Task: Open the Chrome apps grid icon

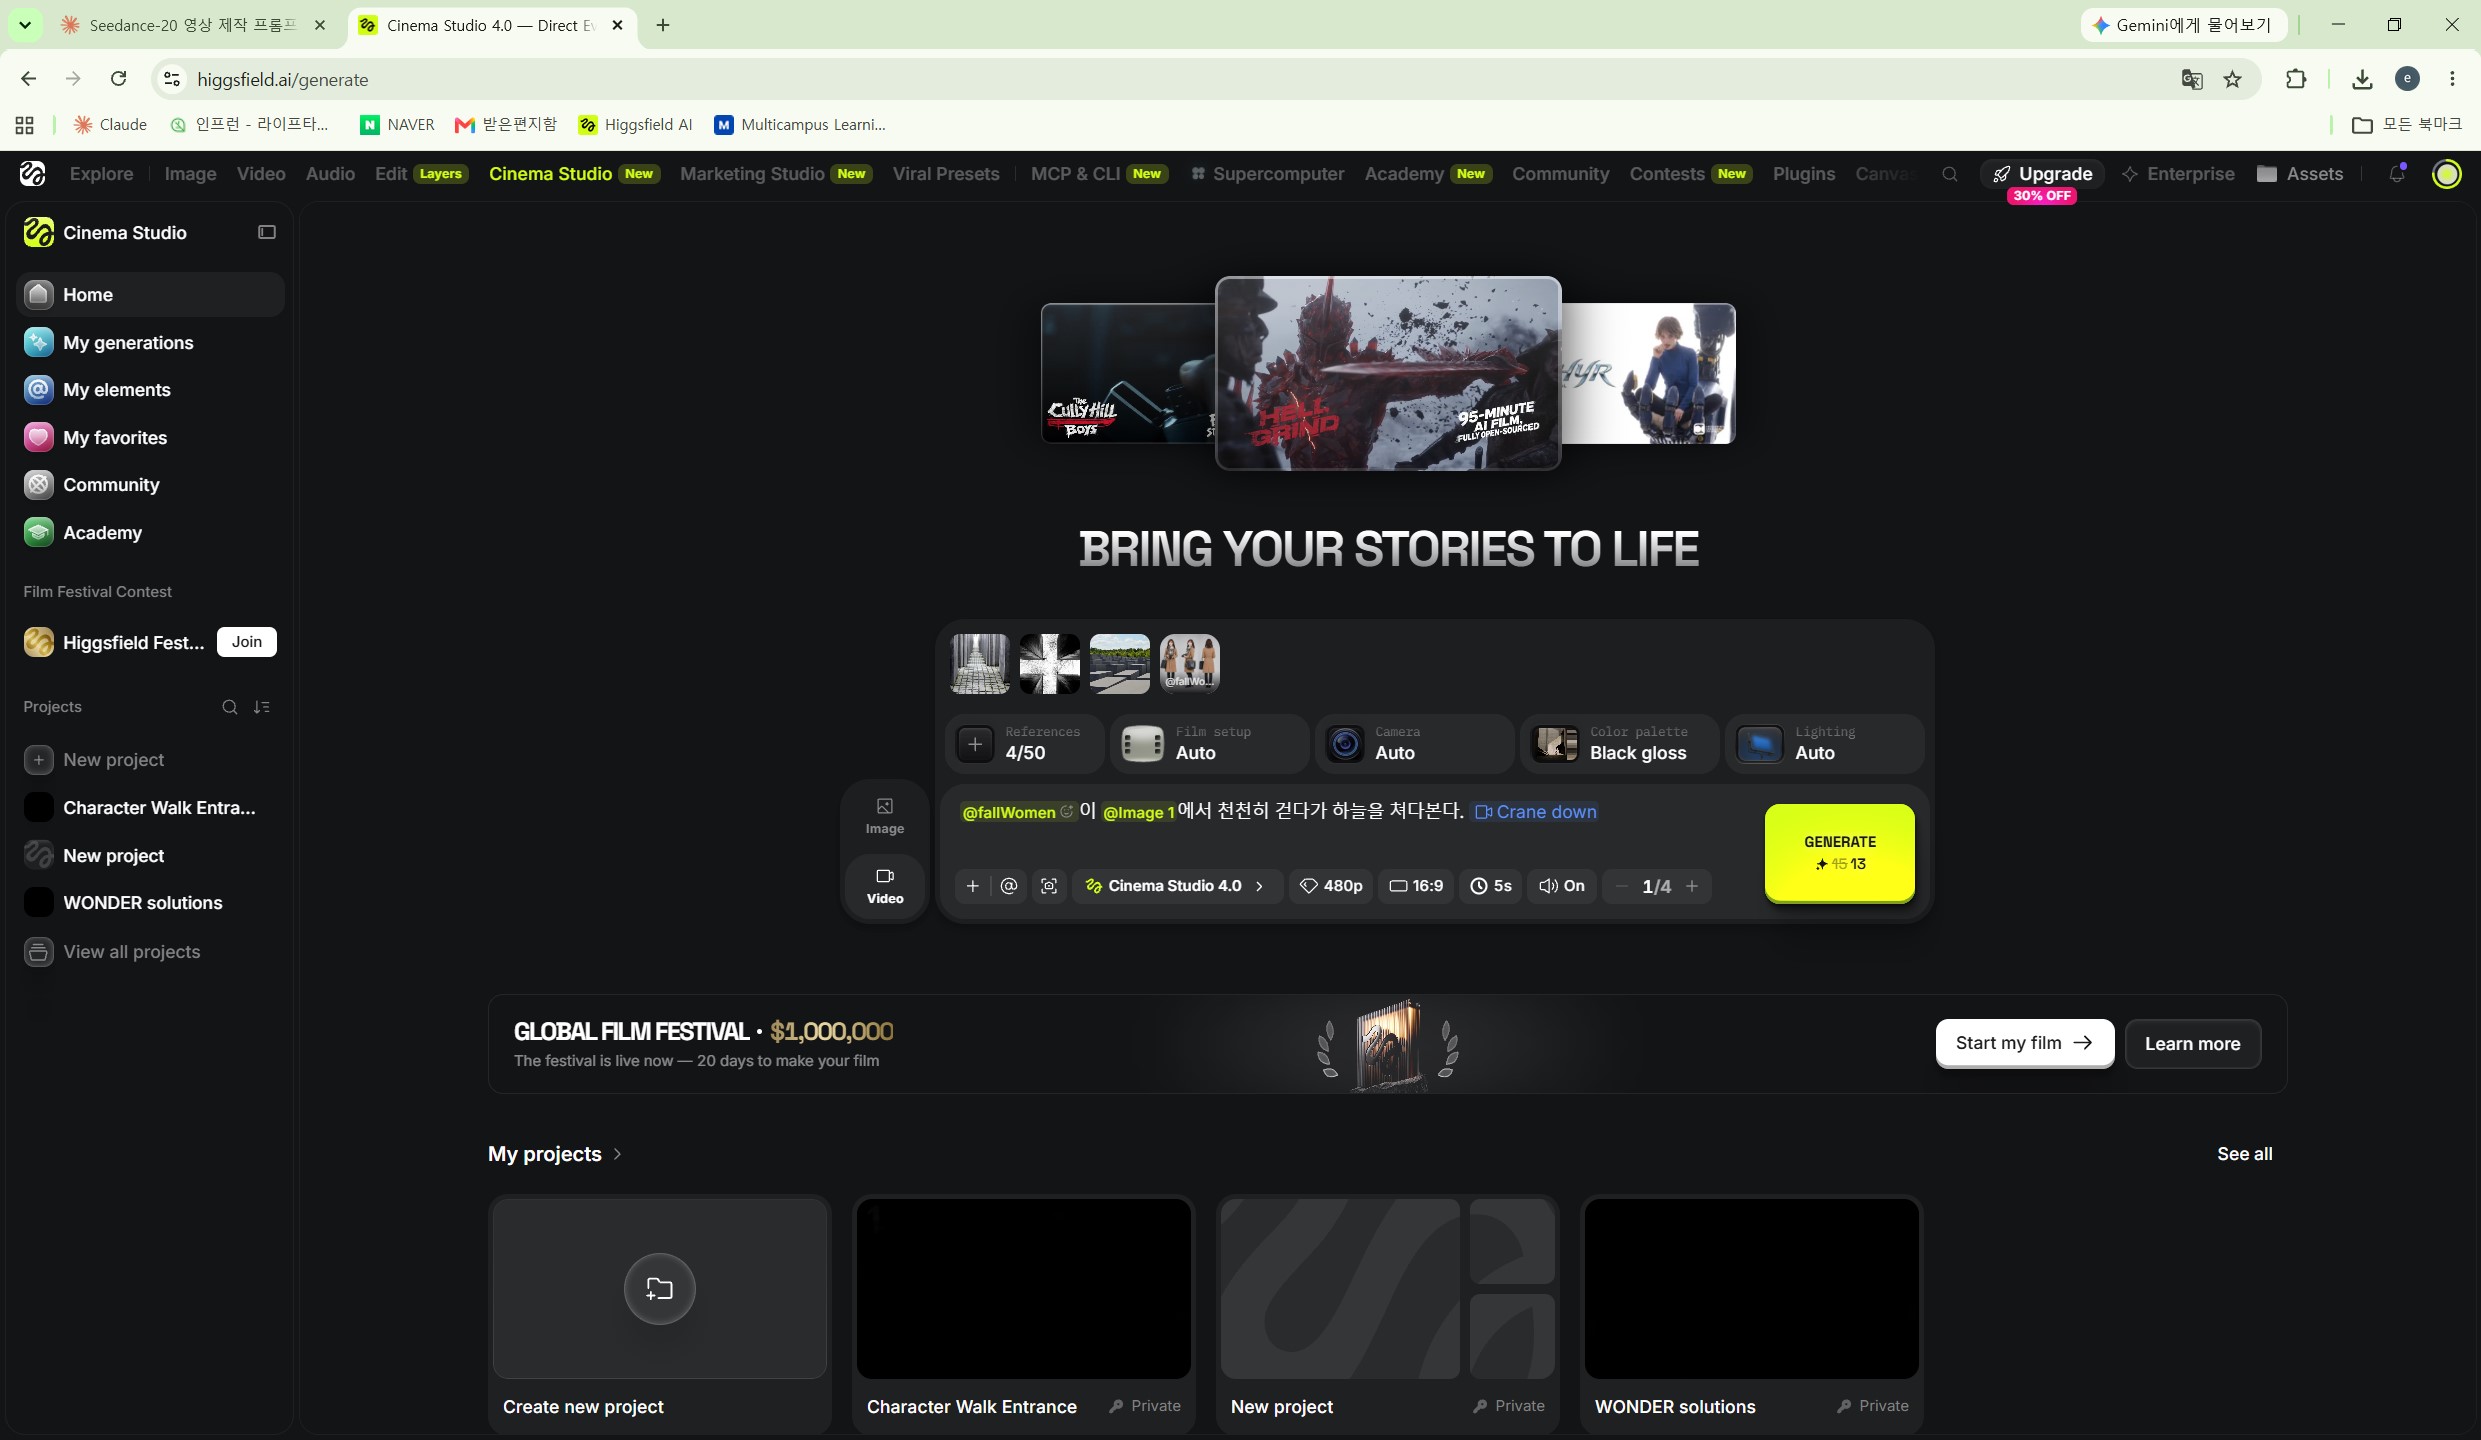Action: coord(24,125)
